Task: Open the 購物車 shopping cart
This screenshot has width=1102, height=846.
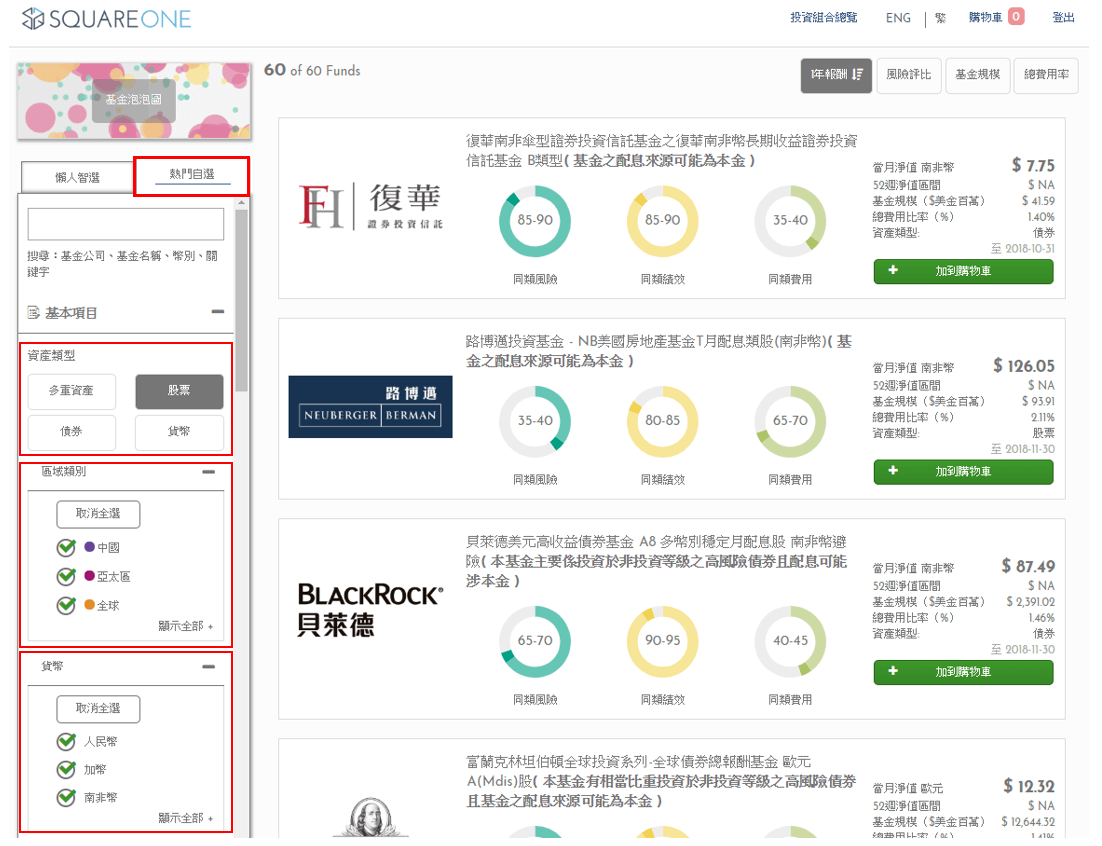Action: point(985,18)
